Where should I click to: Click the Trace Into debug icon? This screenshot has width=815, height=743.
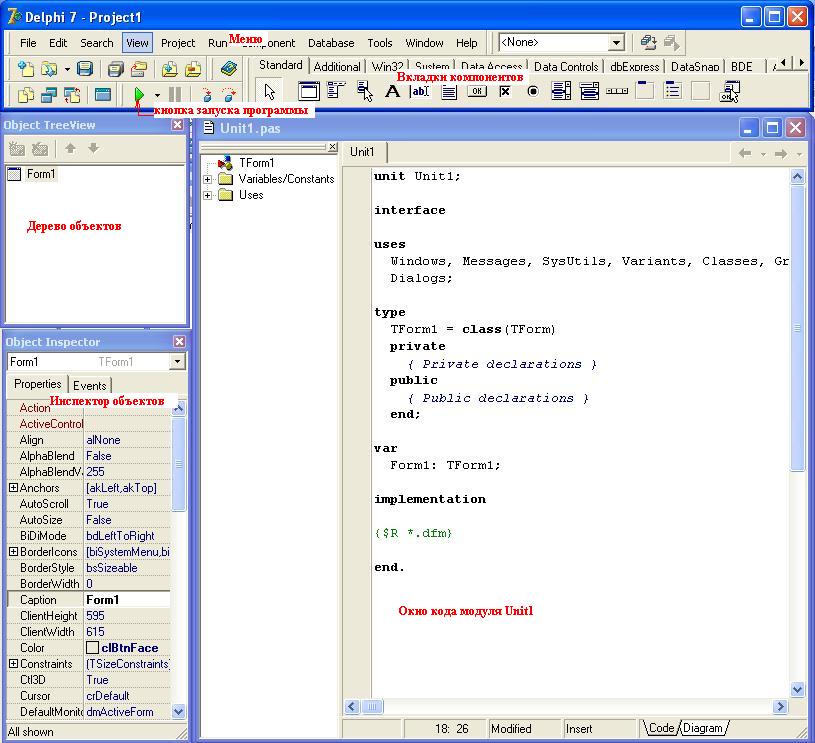[207, 95]
